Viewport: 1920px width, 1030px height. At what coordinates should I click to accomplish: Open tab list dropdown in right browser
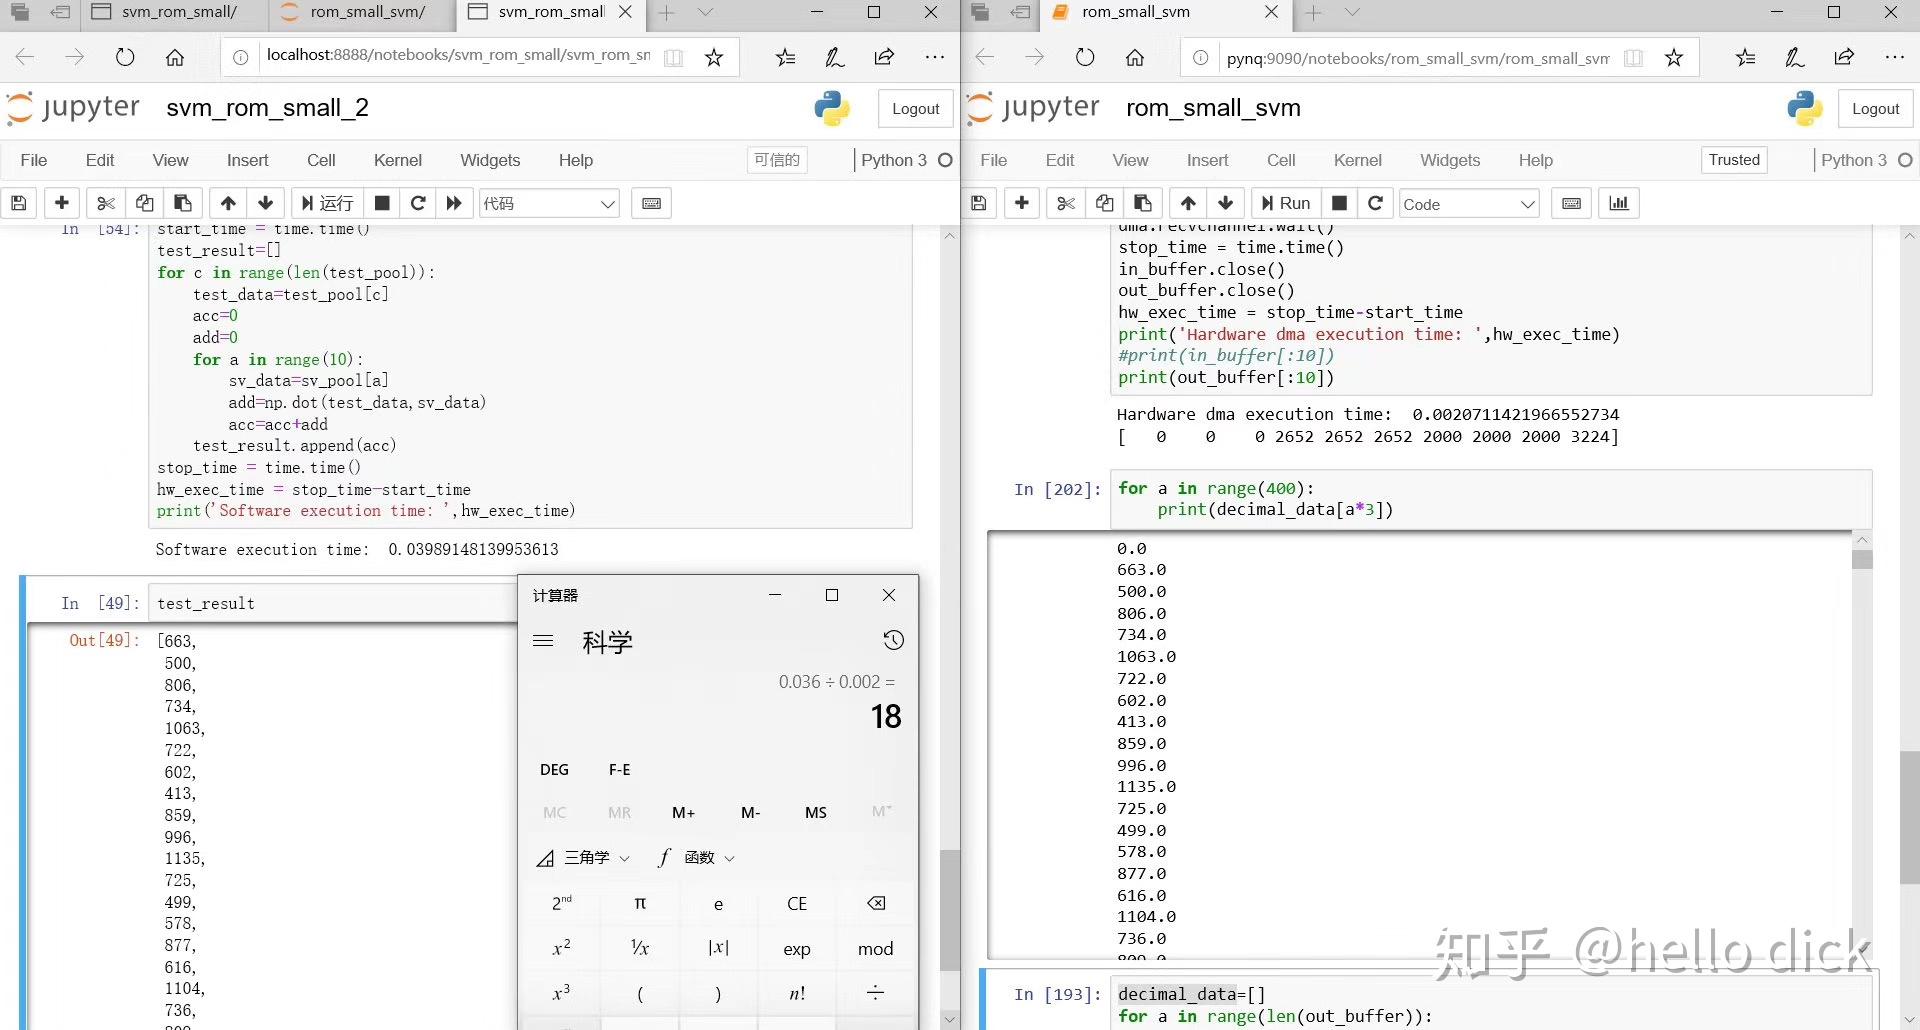[x=1352, y=13]
